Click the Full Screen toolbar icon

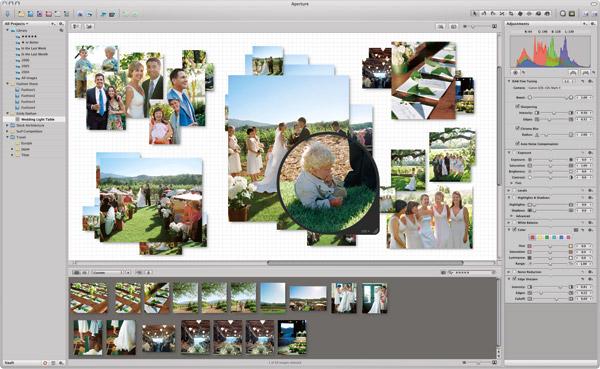572,14
